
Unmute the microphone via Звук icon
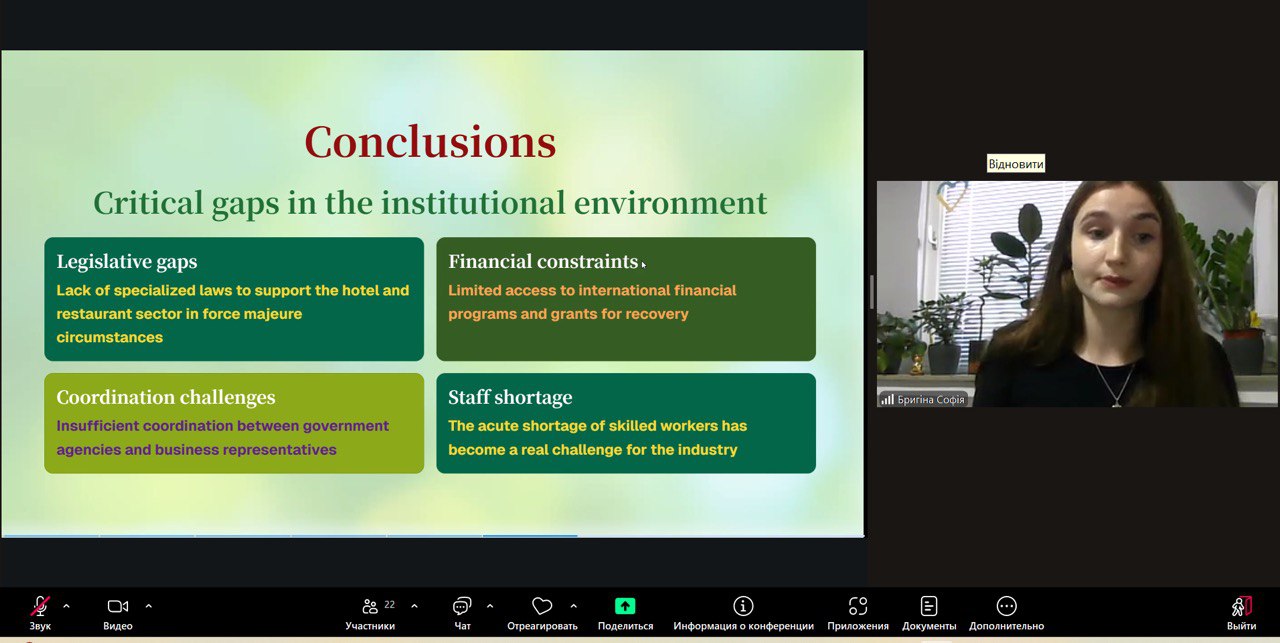coord(40,607)
